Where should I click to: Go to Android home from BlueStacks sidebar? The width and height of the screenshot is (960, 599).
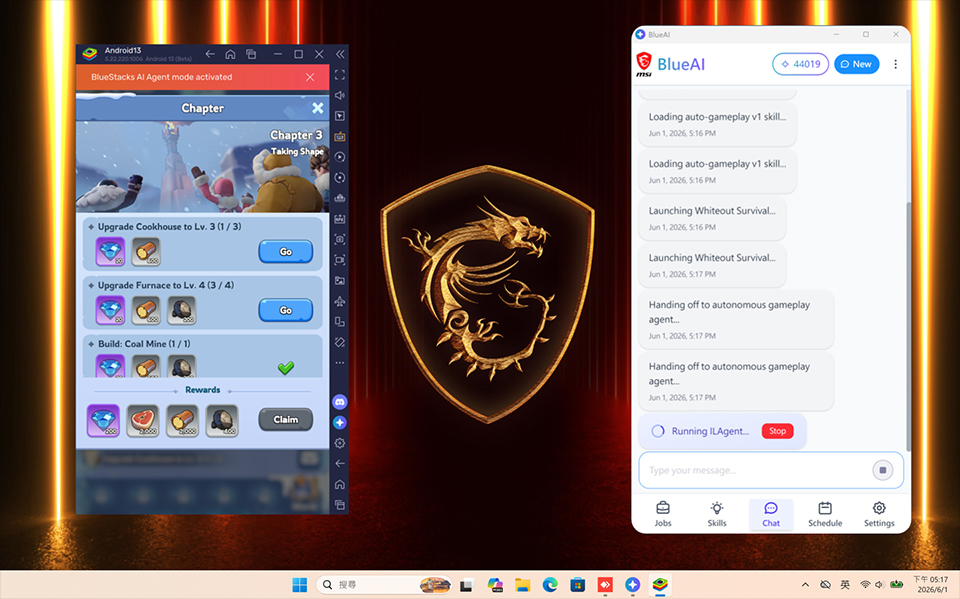tap(340, 484)
